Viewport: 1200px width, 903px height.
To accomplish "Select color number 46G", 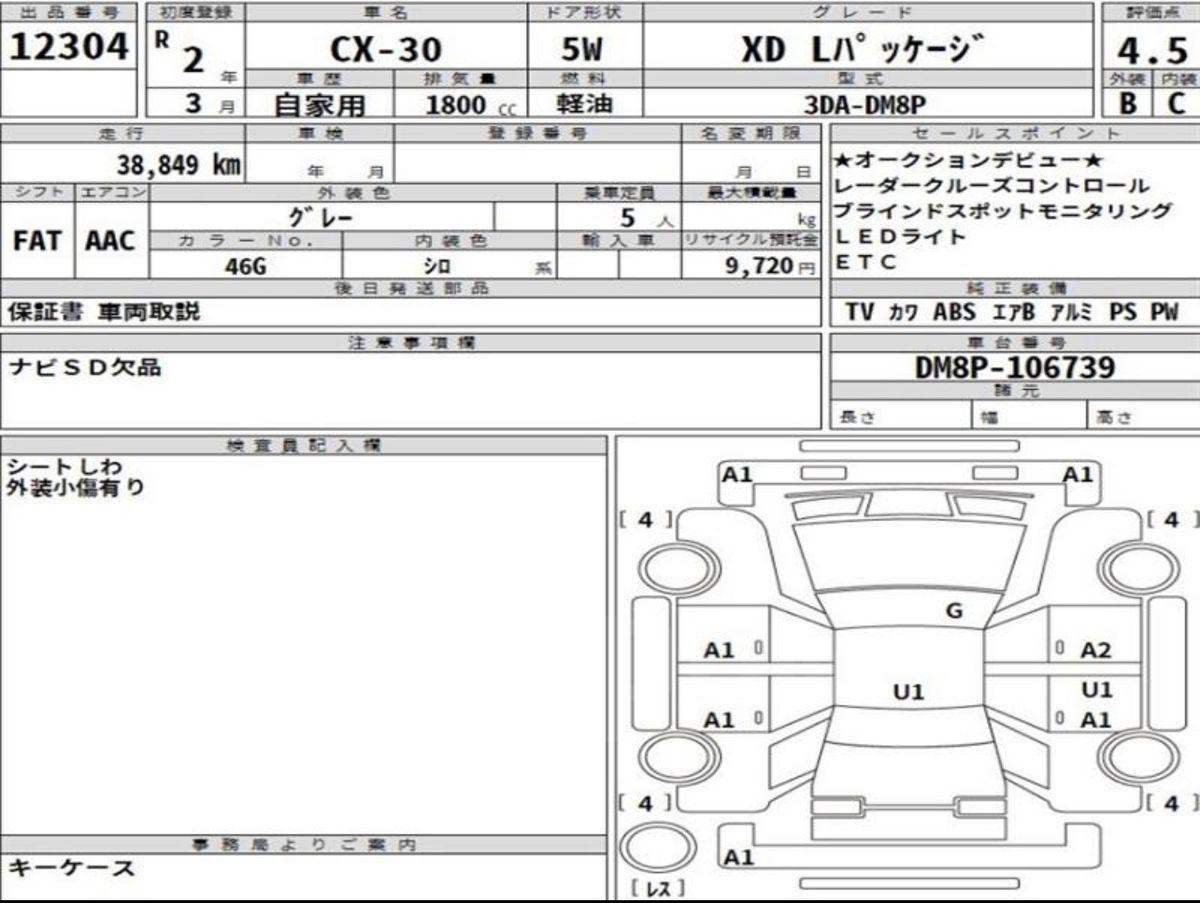I will pos(245,266).
